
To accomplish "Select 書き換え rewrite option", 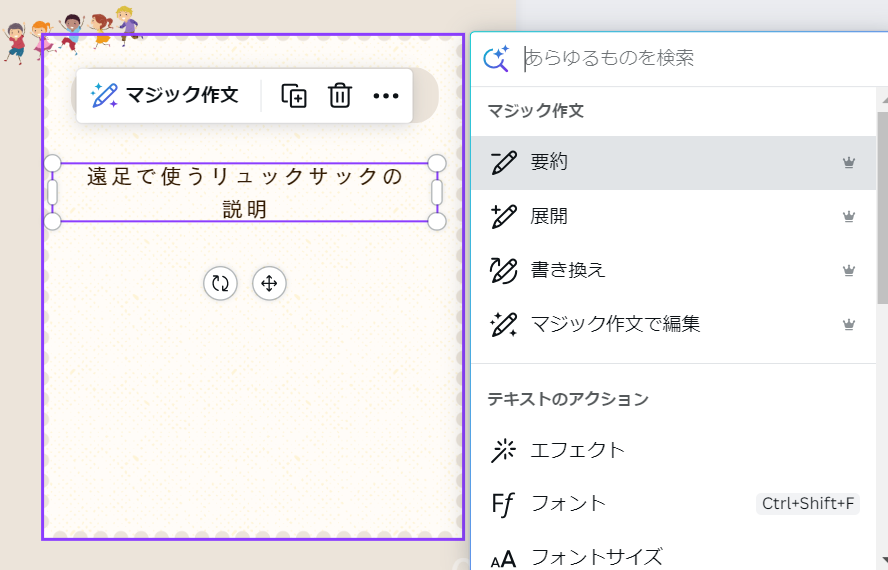I will [x=673, y=270].
